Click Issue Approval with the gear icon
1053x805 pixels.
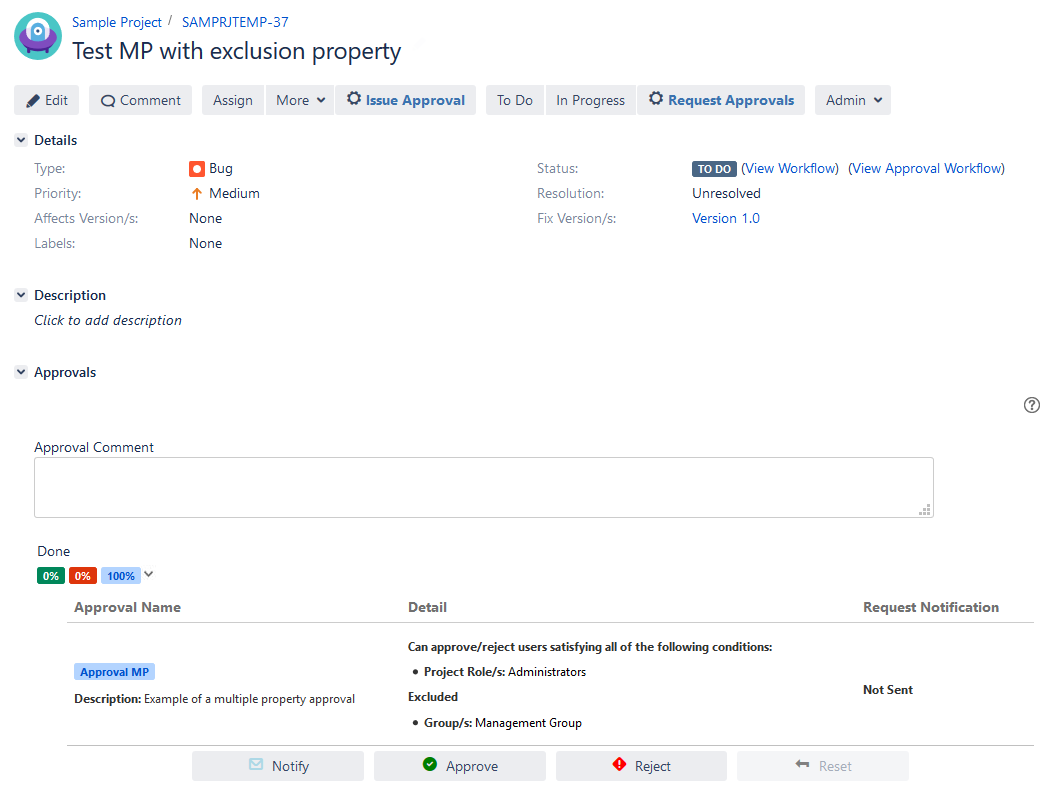click(405, 100)
